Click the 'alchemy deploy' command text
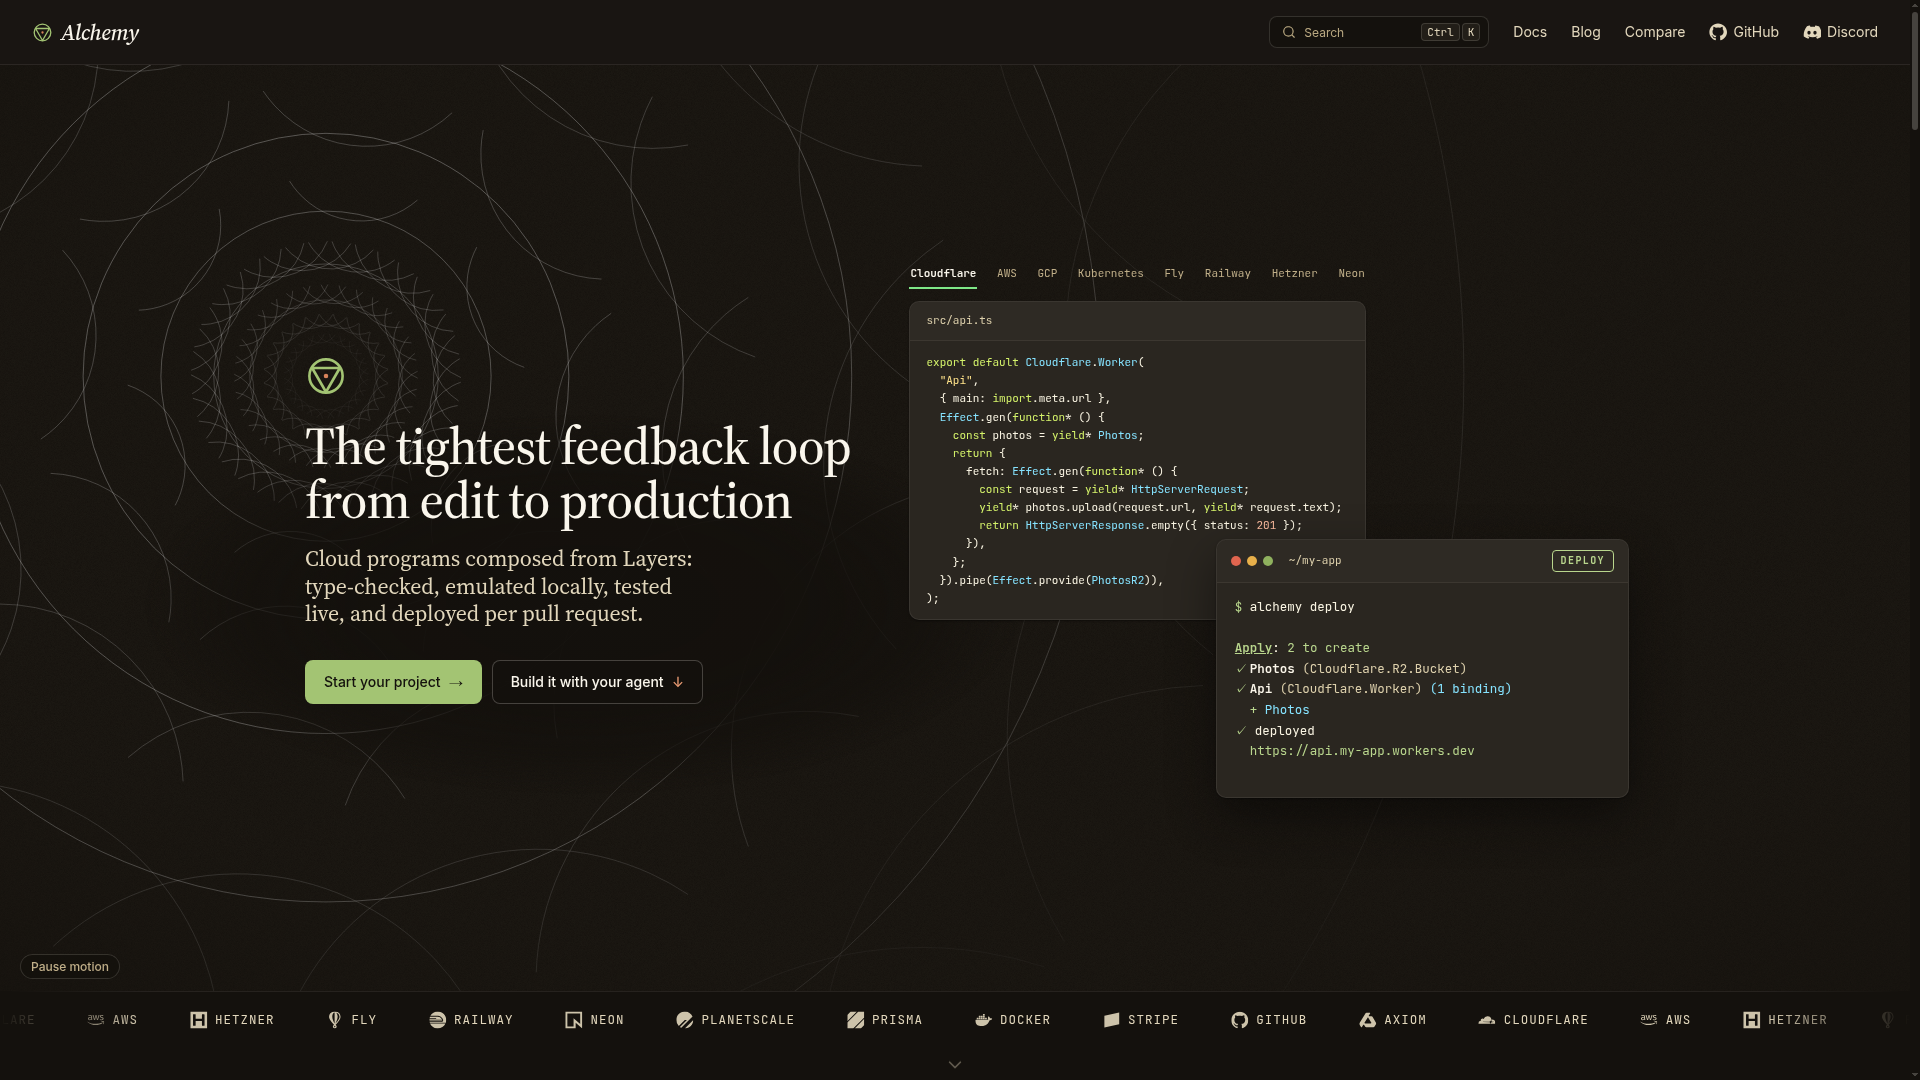Image resolution: width=1920 pixels, height=1080 pixels. click(1302, 607)
